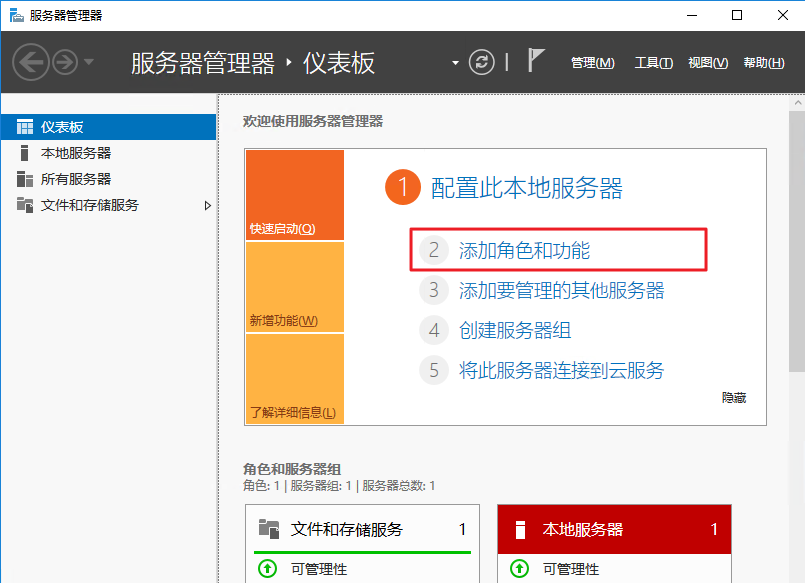Select 本地服务器 in the left sidebar
The width and height of the screenshot is (805, 583).
pos(109,153)
